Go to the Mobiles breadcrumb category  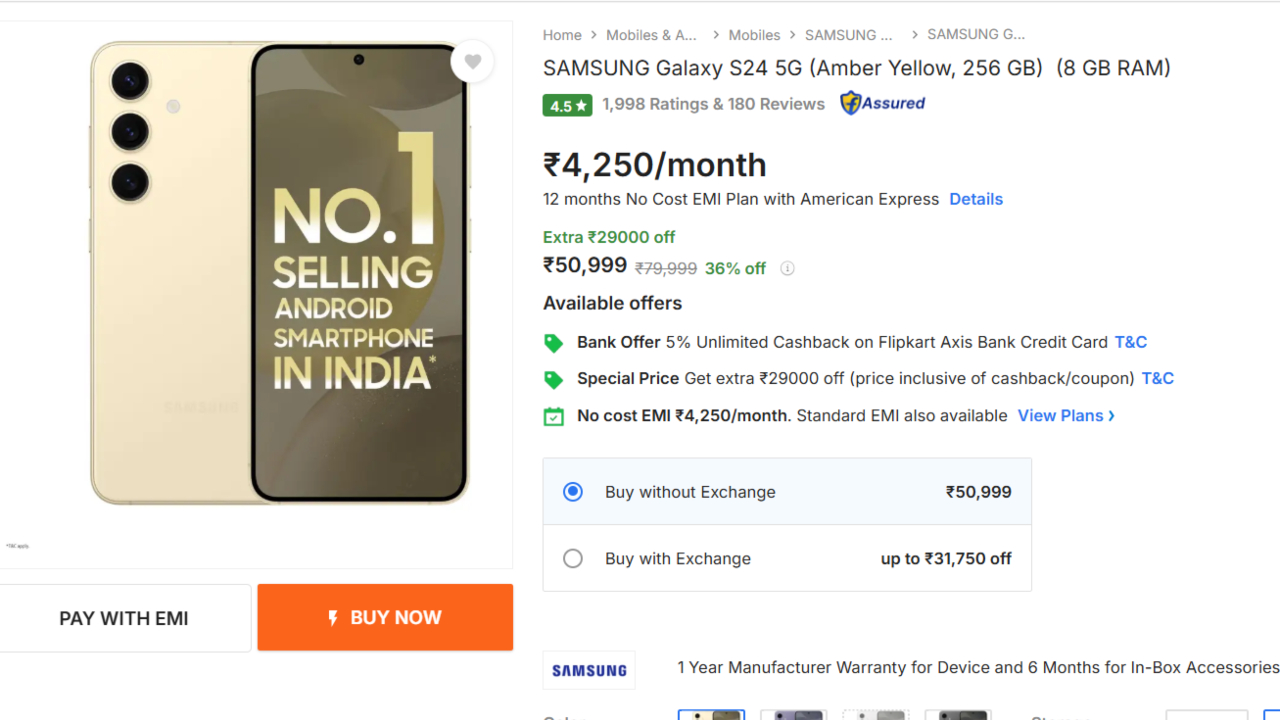coord(754,35)
